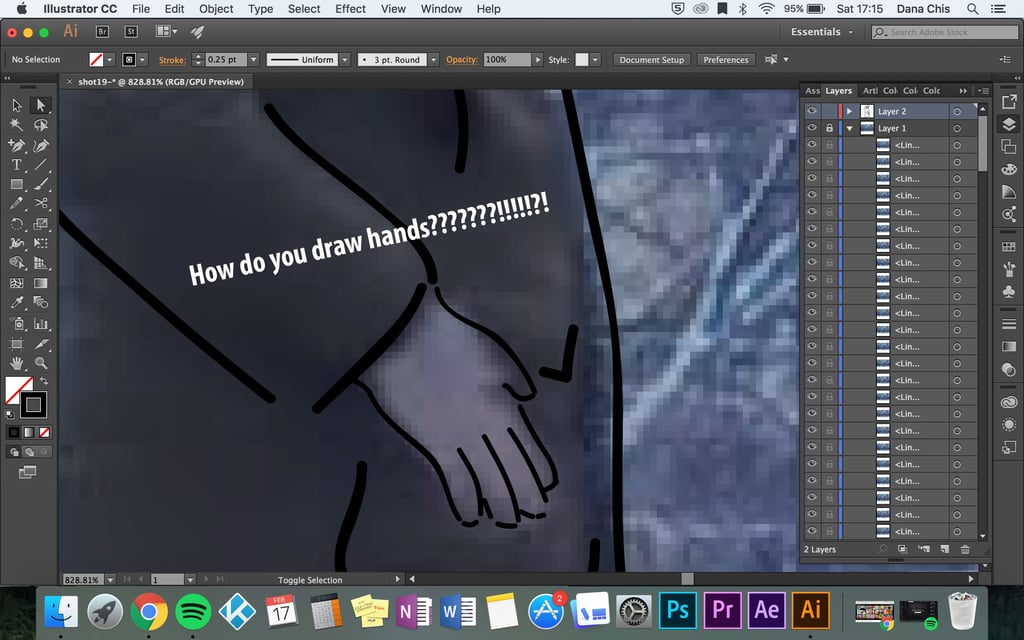
Task: Pick the Paintbrush tool
Action: pyautogui.click(x=41, y=184)
